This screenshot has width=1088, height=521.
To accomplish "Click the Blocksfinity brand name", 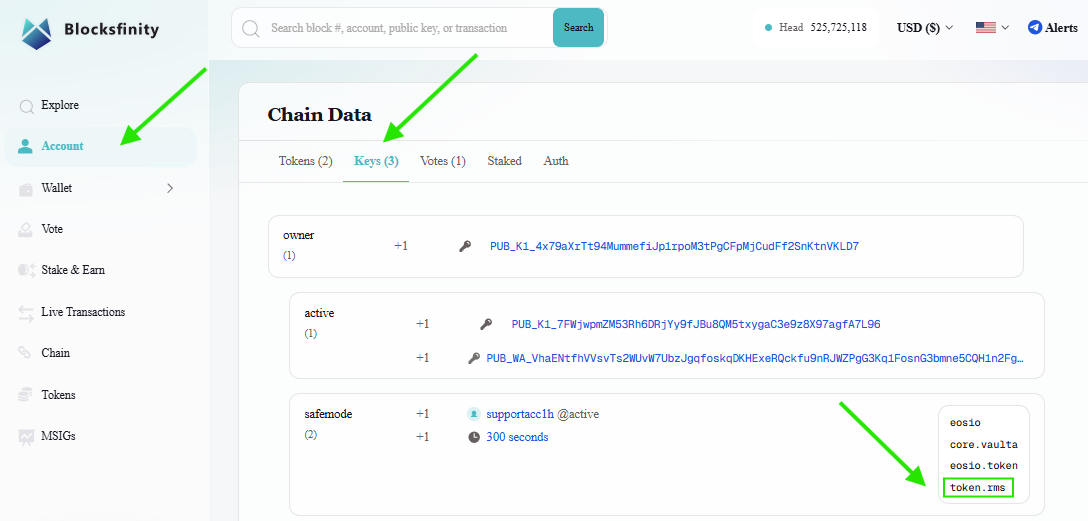I will [111, 29].
